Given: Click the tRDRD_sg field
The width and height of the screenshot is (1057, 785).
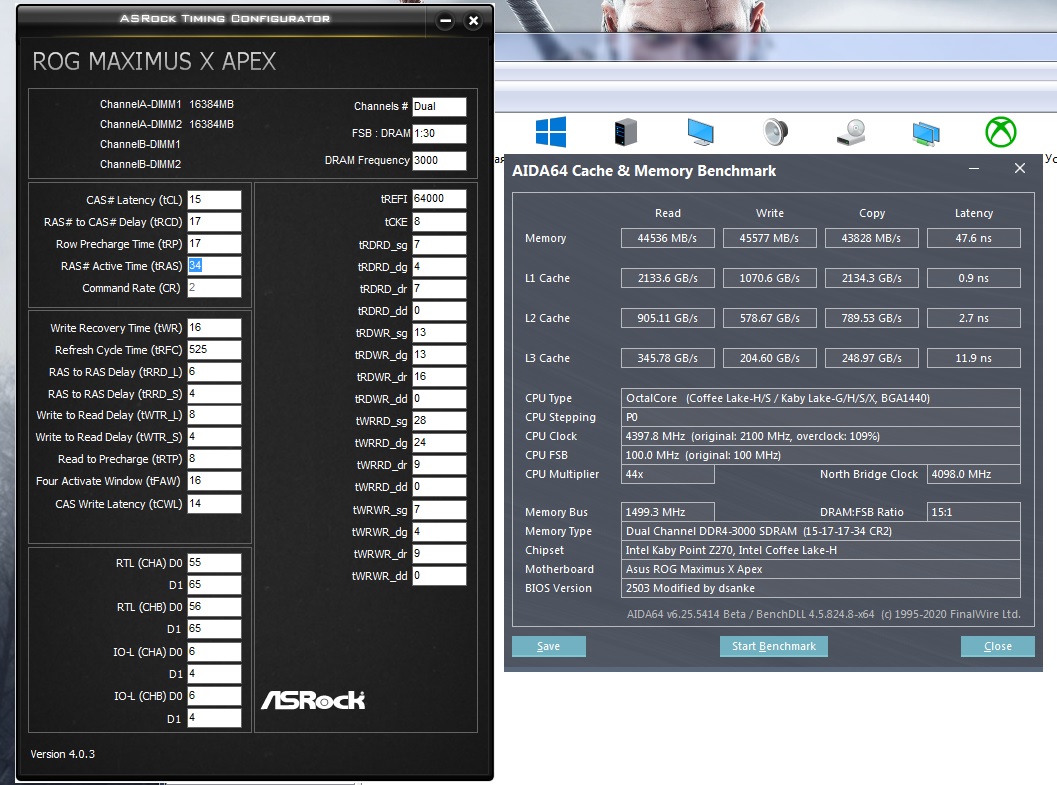Looking at the screenshot, I should 439,245.
